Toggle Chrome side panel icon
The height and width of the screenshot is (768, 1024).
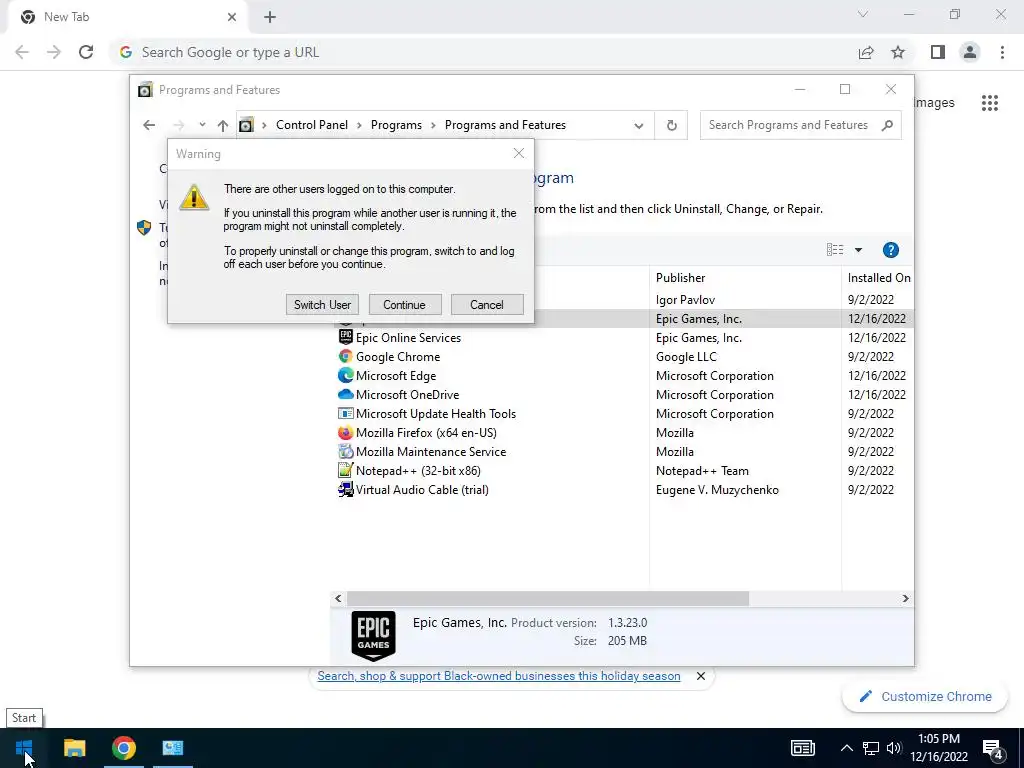click(938, 52)
